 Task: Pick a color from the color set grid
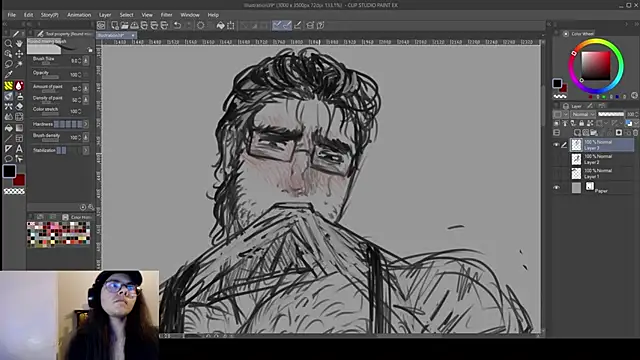coord(58,234)
